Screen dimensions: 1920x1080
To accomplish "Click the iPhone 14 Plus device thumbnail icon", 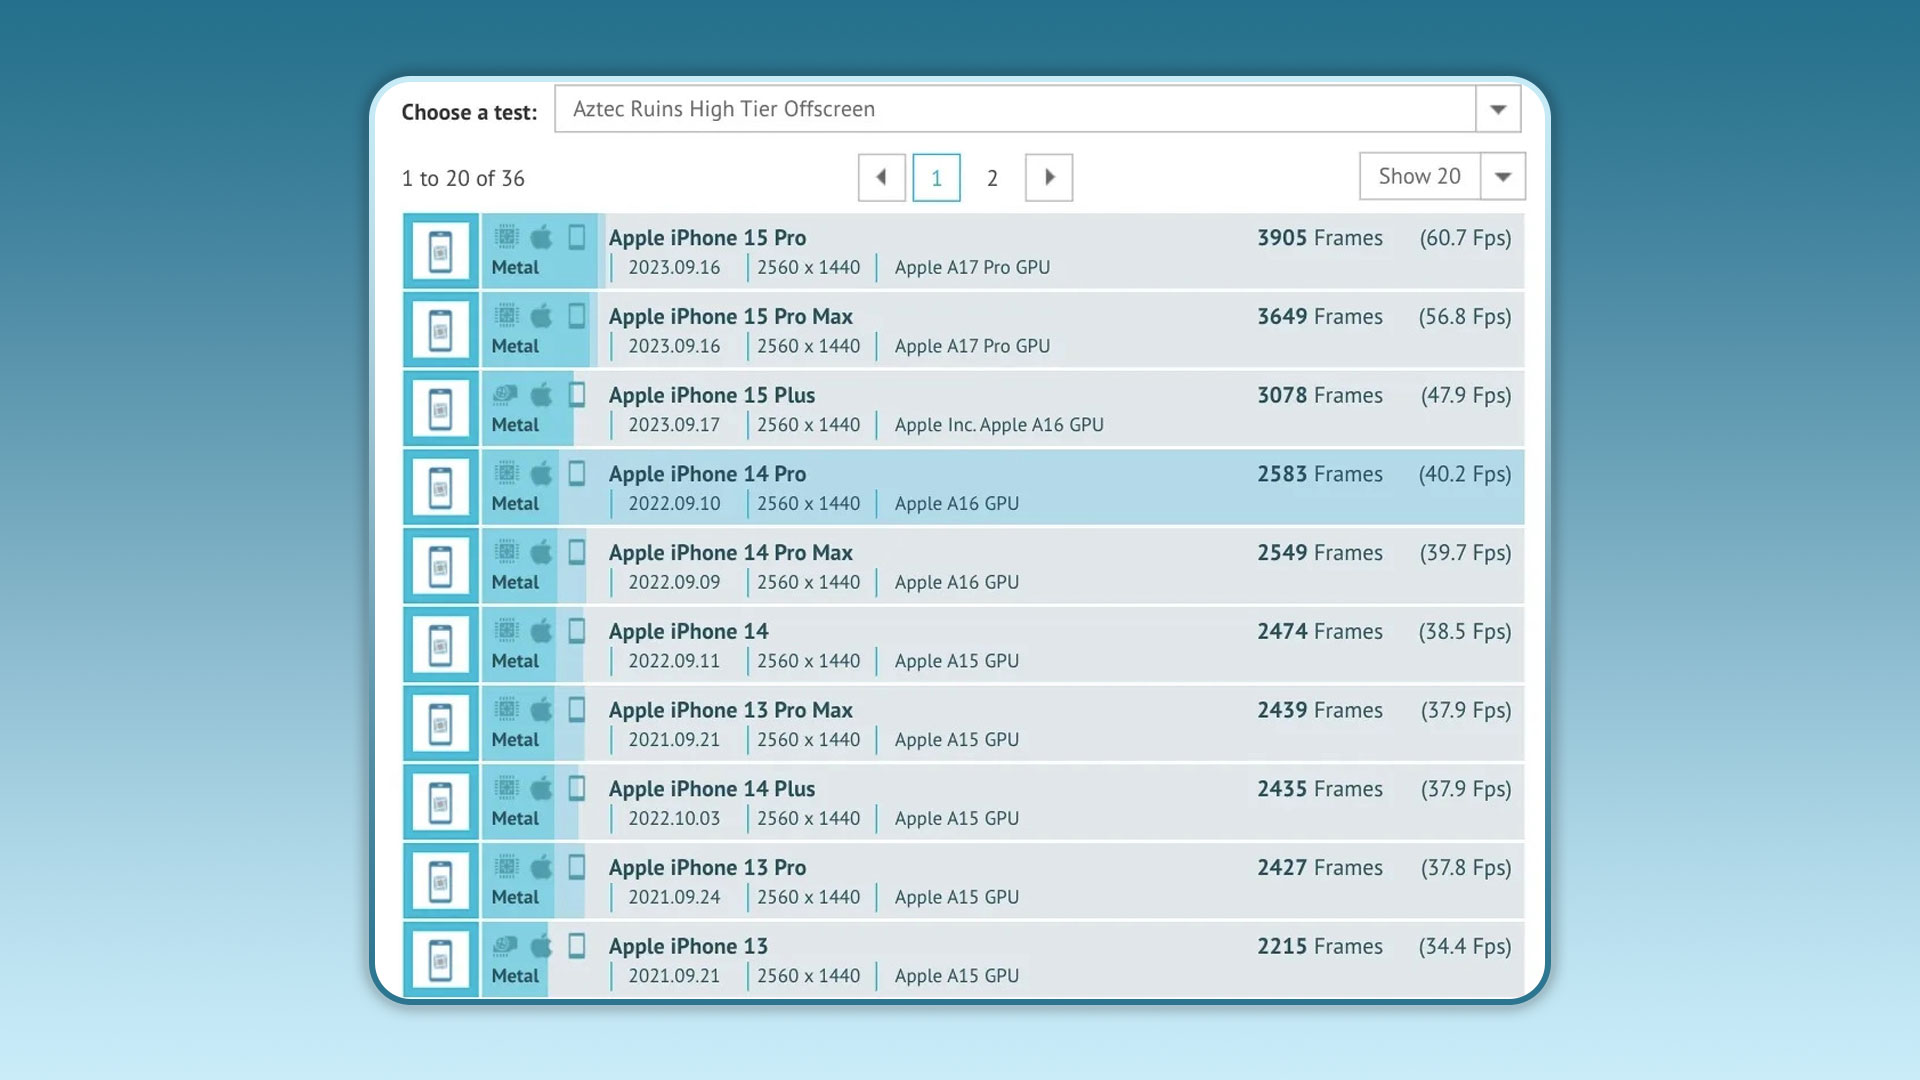I will pyautogui.click(x=441, y=803).
